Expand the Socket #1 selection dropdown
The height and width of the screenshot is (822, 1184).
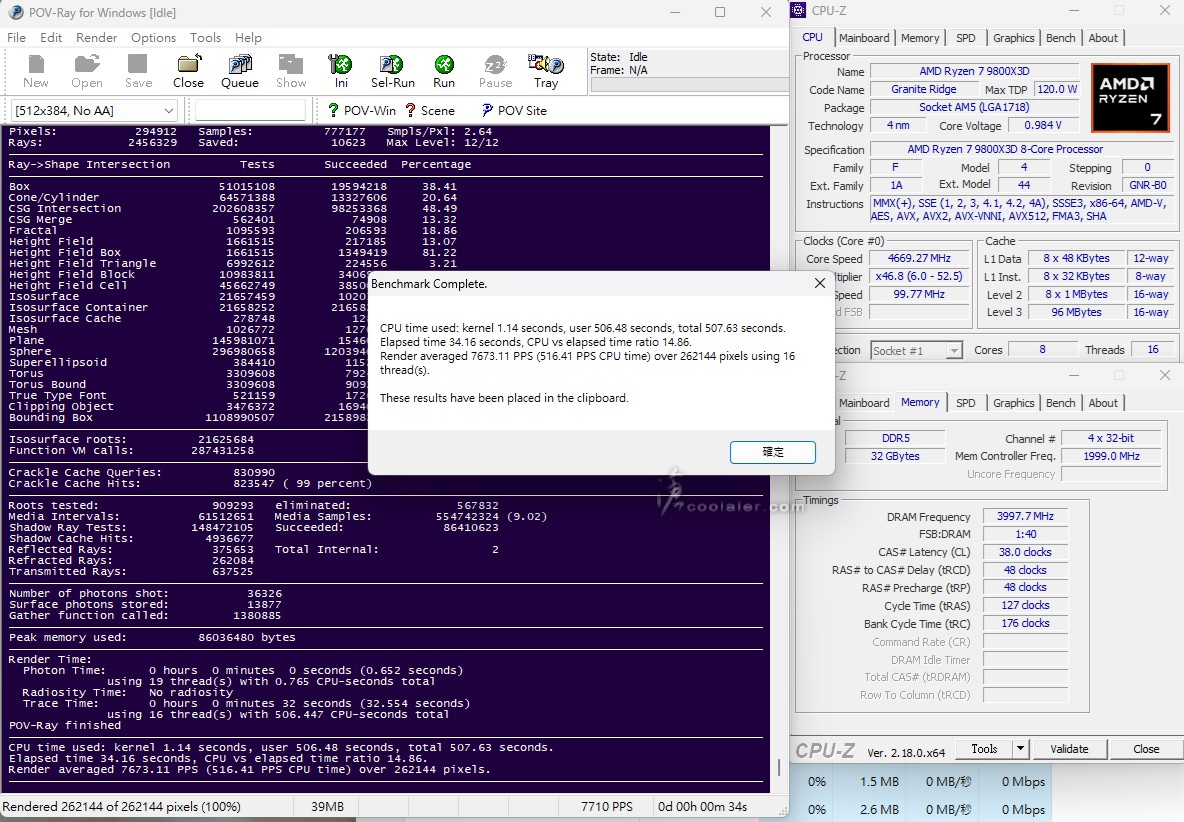click(953, 350)
